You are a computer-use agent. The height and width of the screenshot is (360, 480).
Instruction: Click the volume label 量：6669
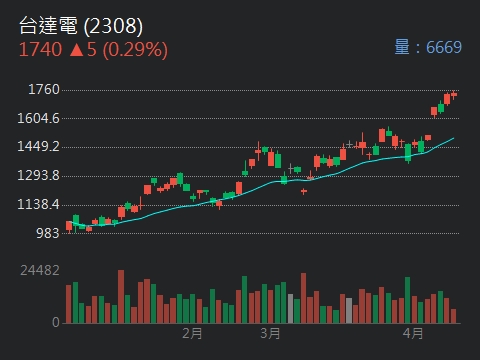[x=428, y=47]
